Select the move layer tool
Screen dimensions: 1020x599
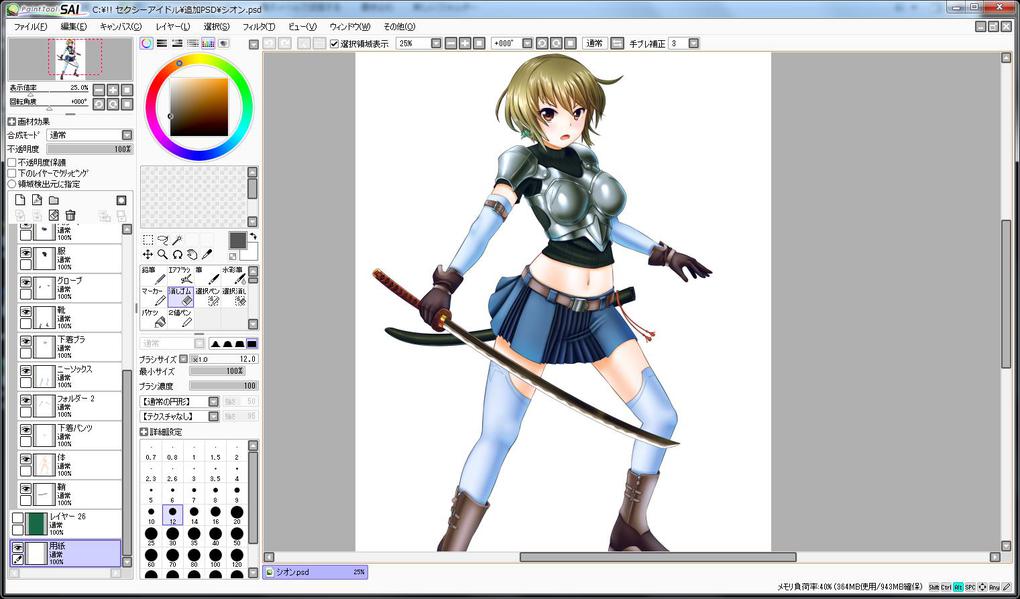[x=148, y=254]
